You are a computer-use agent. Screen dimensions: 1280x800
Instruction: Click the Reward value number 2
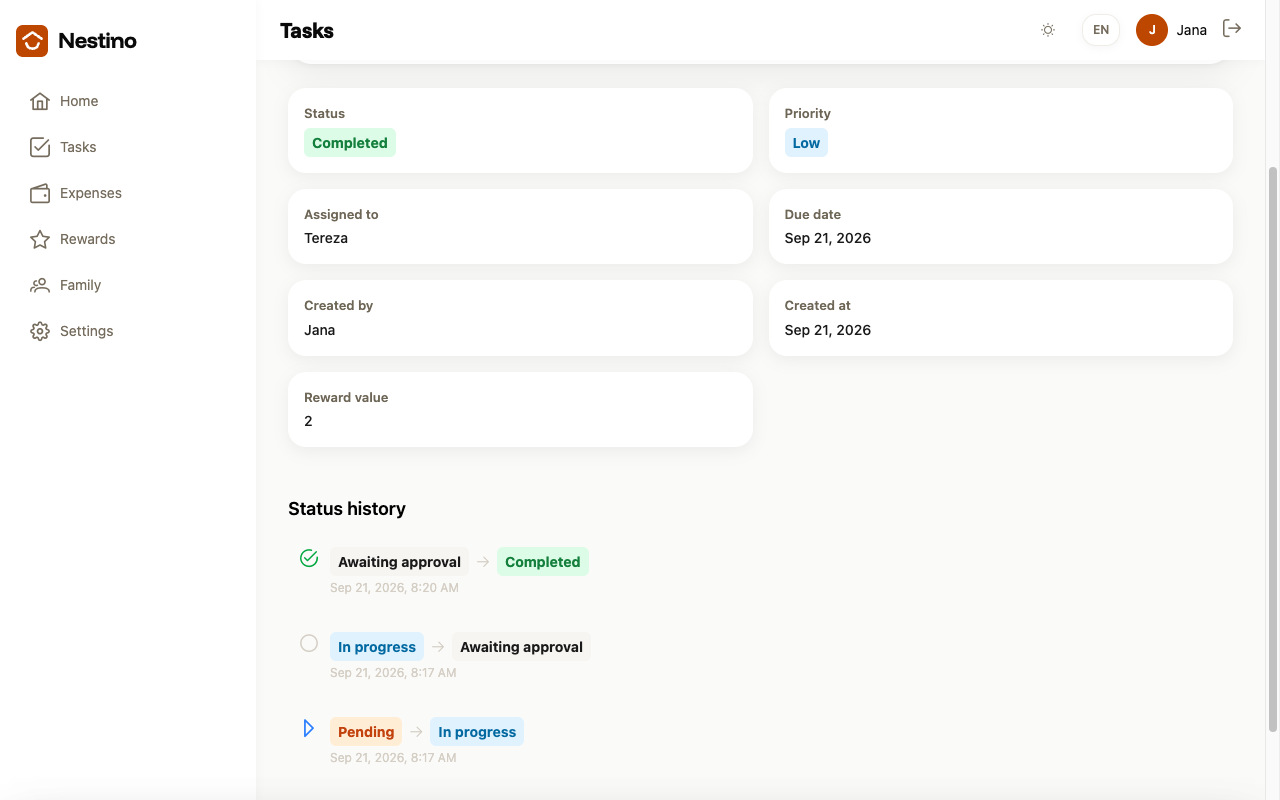308,421
